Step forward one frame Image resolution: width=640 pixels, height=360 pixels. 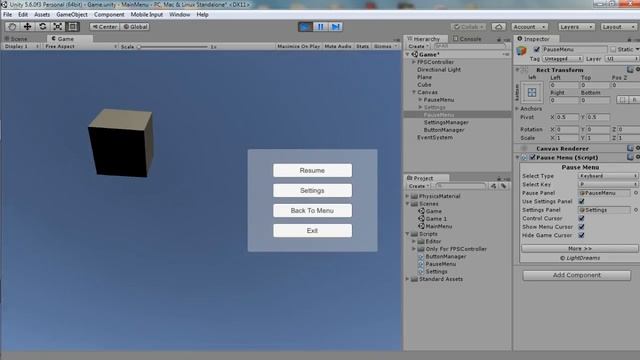point(336,27)
